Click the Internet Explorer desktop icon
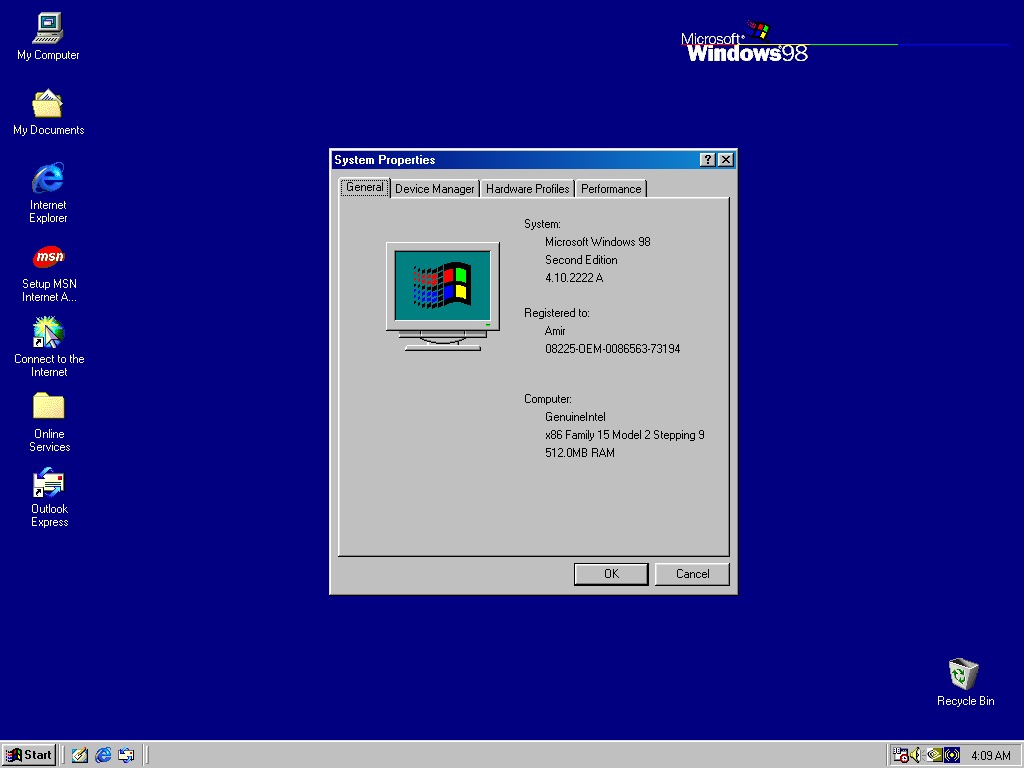The image size is (1024, 768). click(x=48, y=179)
